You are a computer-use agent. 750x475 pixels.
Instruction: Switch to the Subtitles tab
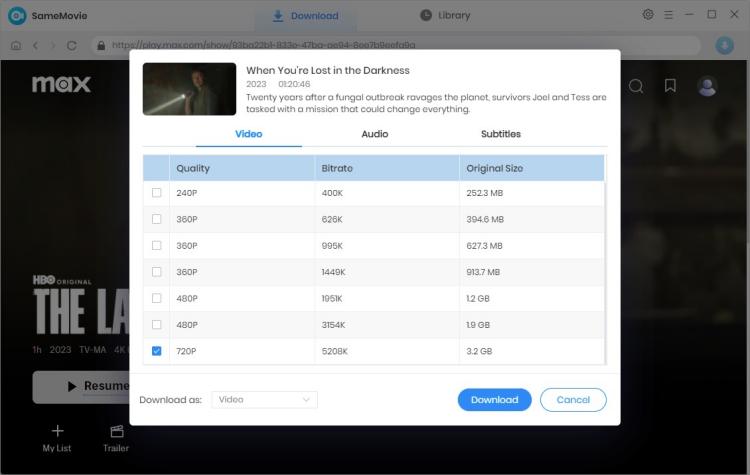[500, 134]
